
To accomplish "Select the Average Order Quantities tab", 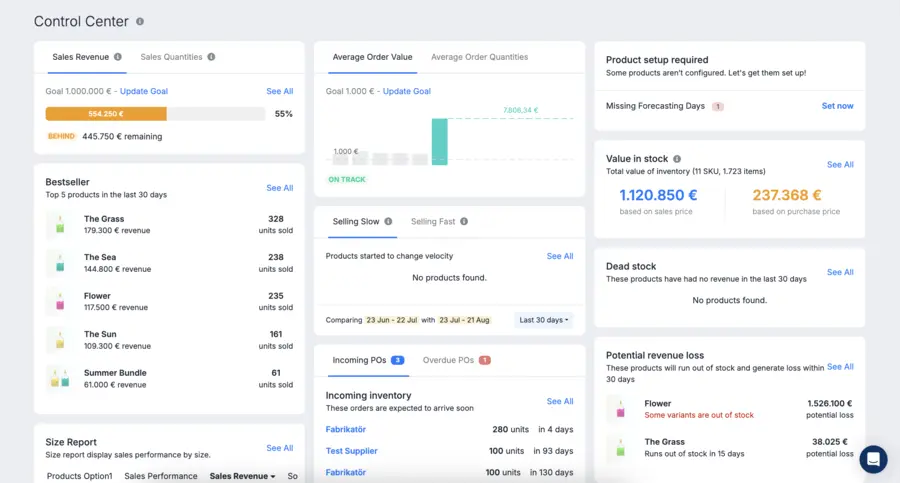I will tap(479, 57).
